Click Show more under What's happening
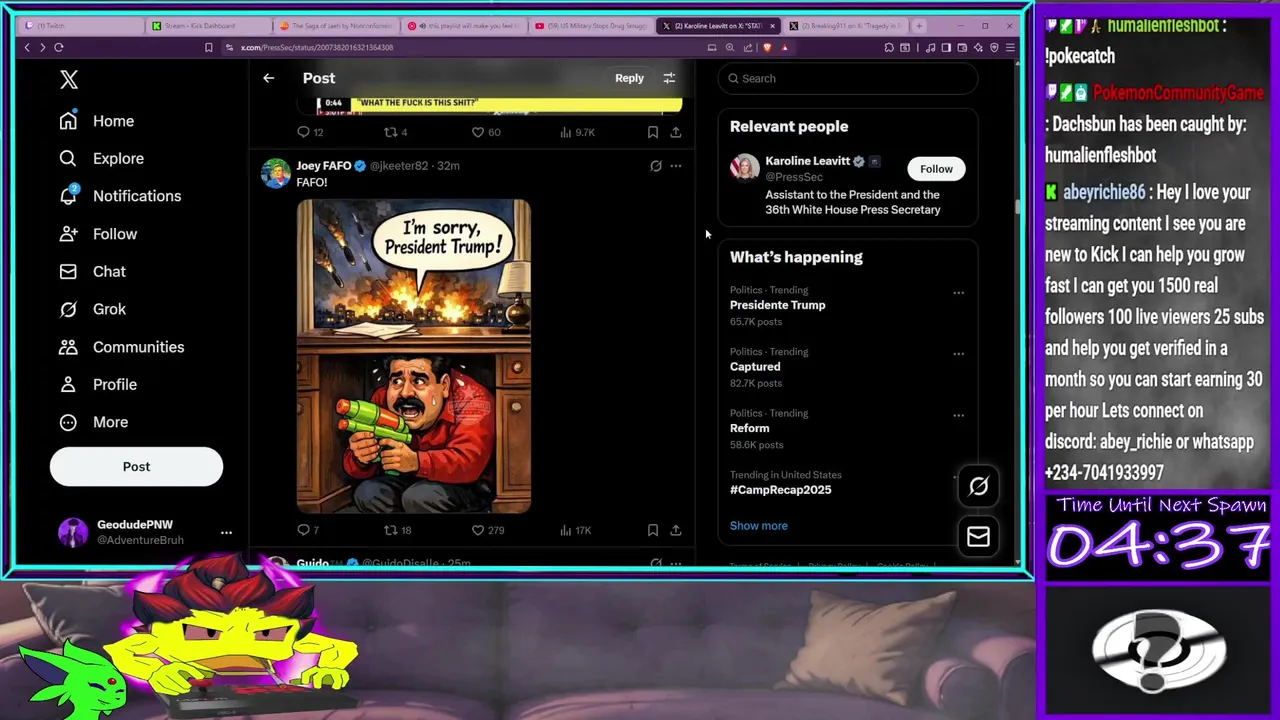This screenshot has width=1280, height=720. pyautogui.click(x=758, y=526)
